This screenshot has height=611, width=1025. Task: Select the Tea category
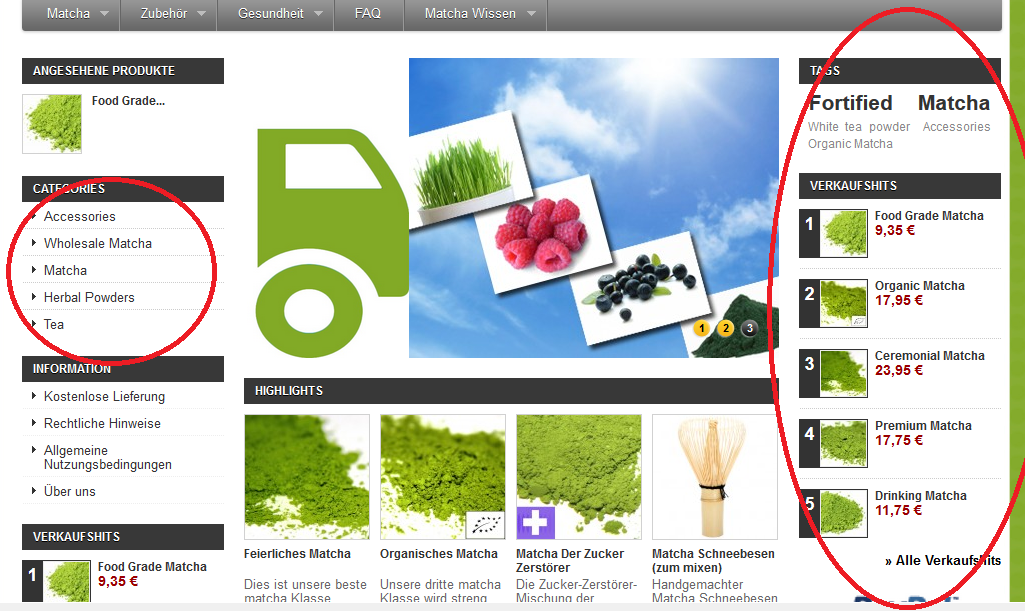pyautogui.click(x=54, y=324)
